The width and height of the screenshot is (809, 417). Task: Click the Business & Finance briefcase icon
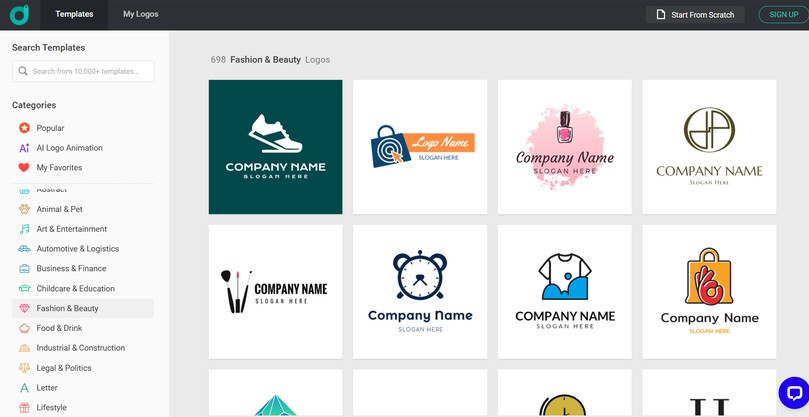point(24,268)
